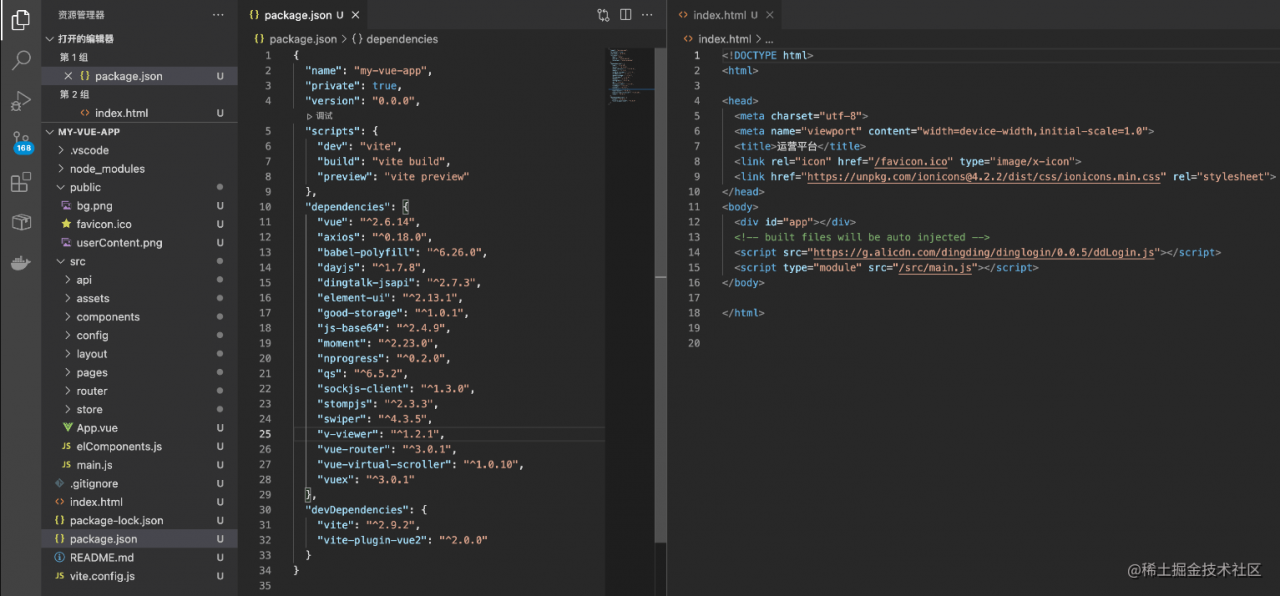This screenshot has height=596, width=1280.
Task: Click the 运营平台 title text in index.html
Action: pyautogui.click(x=796, y=146)
